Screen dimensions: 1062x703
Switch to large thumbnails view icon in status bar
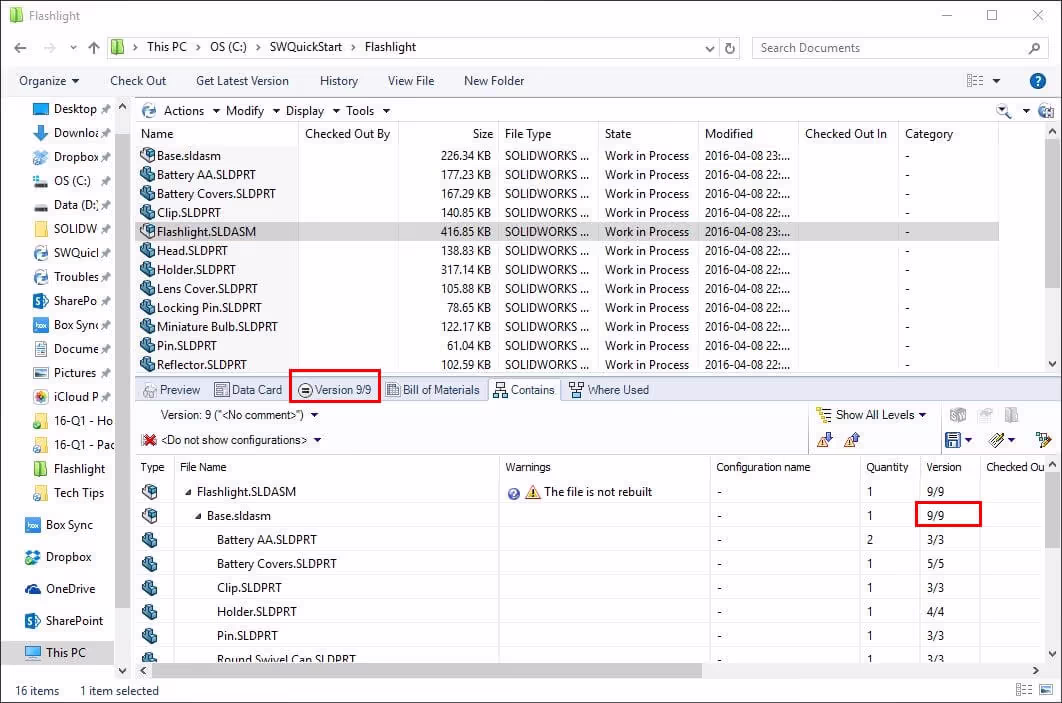pyautogui.click(x=1046, y=689)
